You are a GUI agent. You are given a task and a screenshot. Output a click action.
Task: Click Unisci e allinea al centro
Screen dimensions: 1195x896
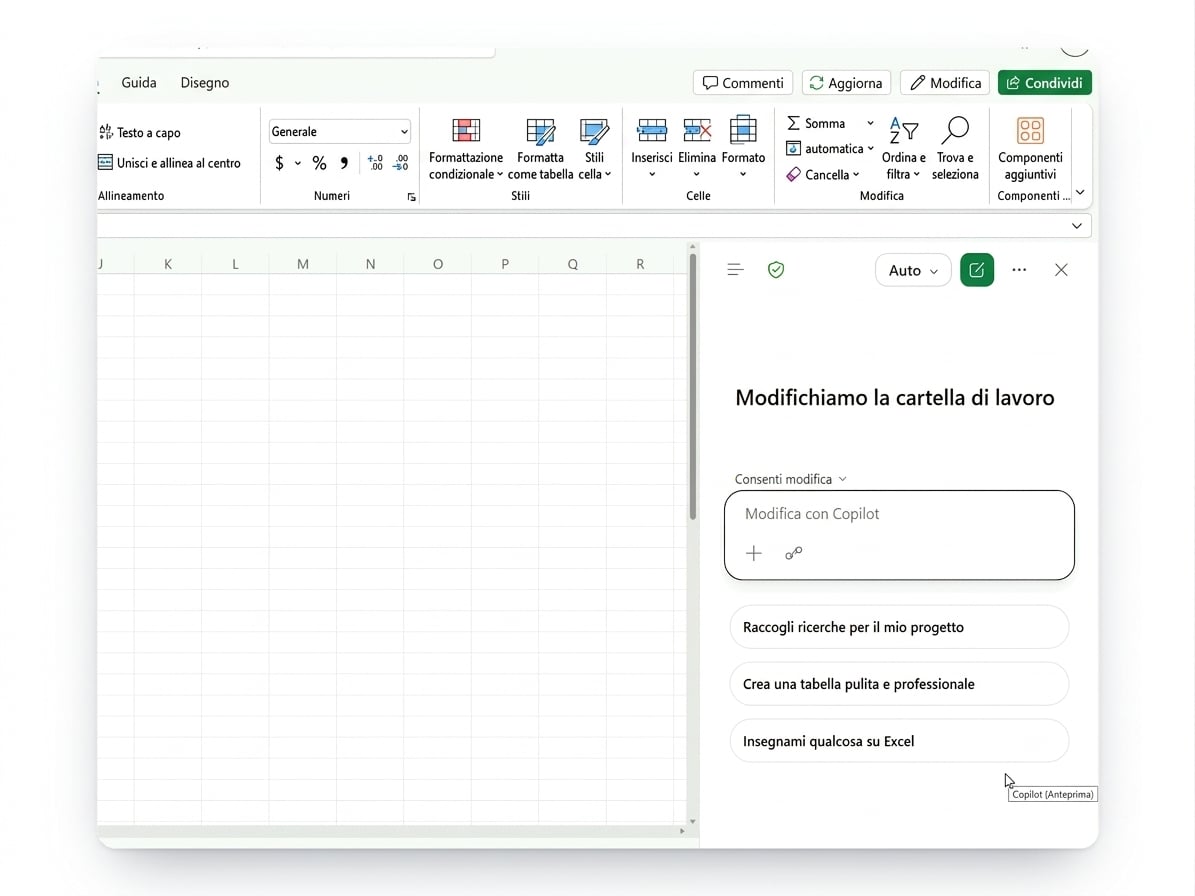point(169,162)
